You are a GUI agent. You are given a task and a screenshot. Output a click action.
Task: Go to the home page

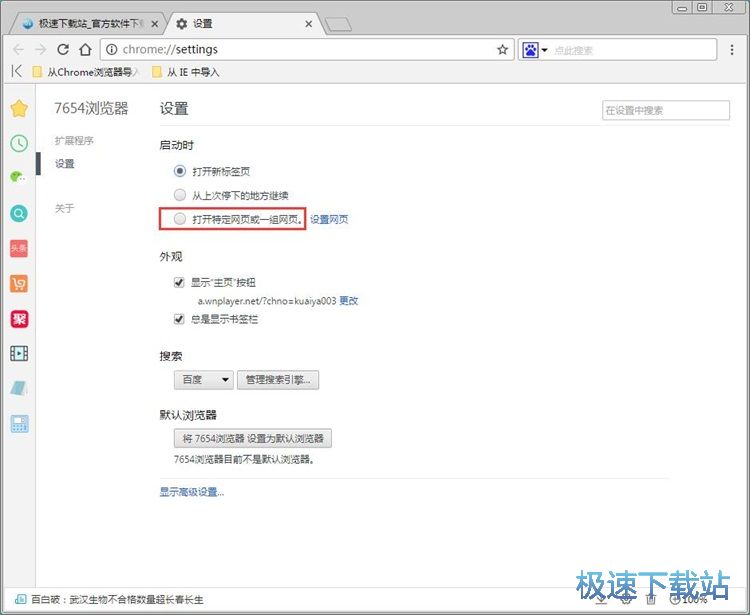(x=85, y=49)
